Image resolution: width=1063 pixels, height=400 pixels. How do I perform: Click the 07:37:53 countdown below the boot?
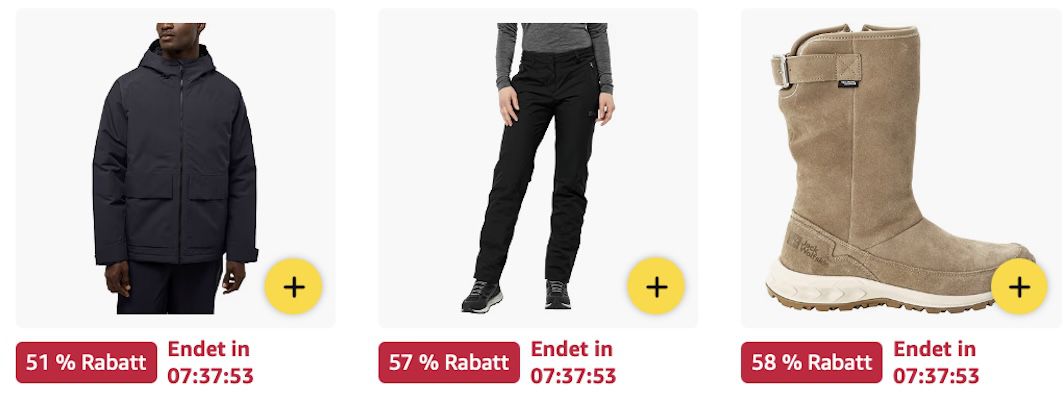tap(936, 376)
